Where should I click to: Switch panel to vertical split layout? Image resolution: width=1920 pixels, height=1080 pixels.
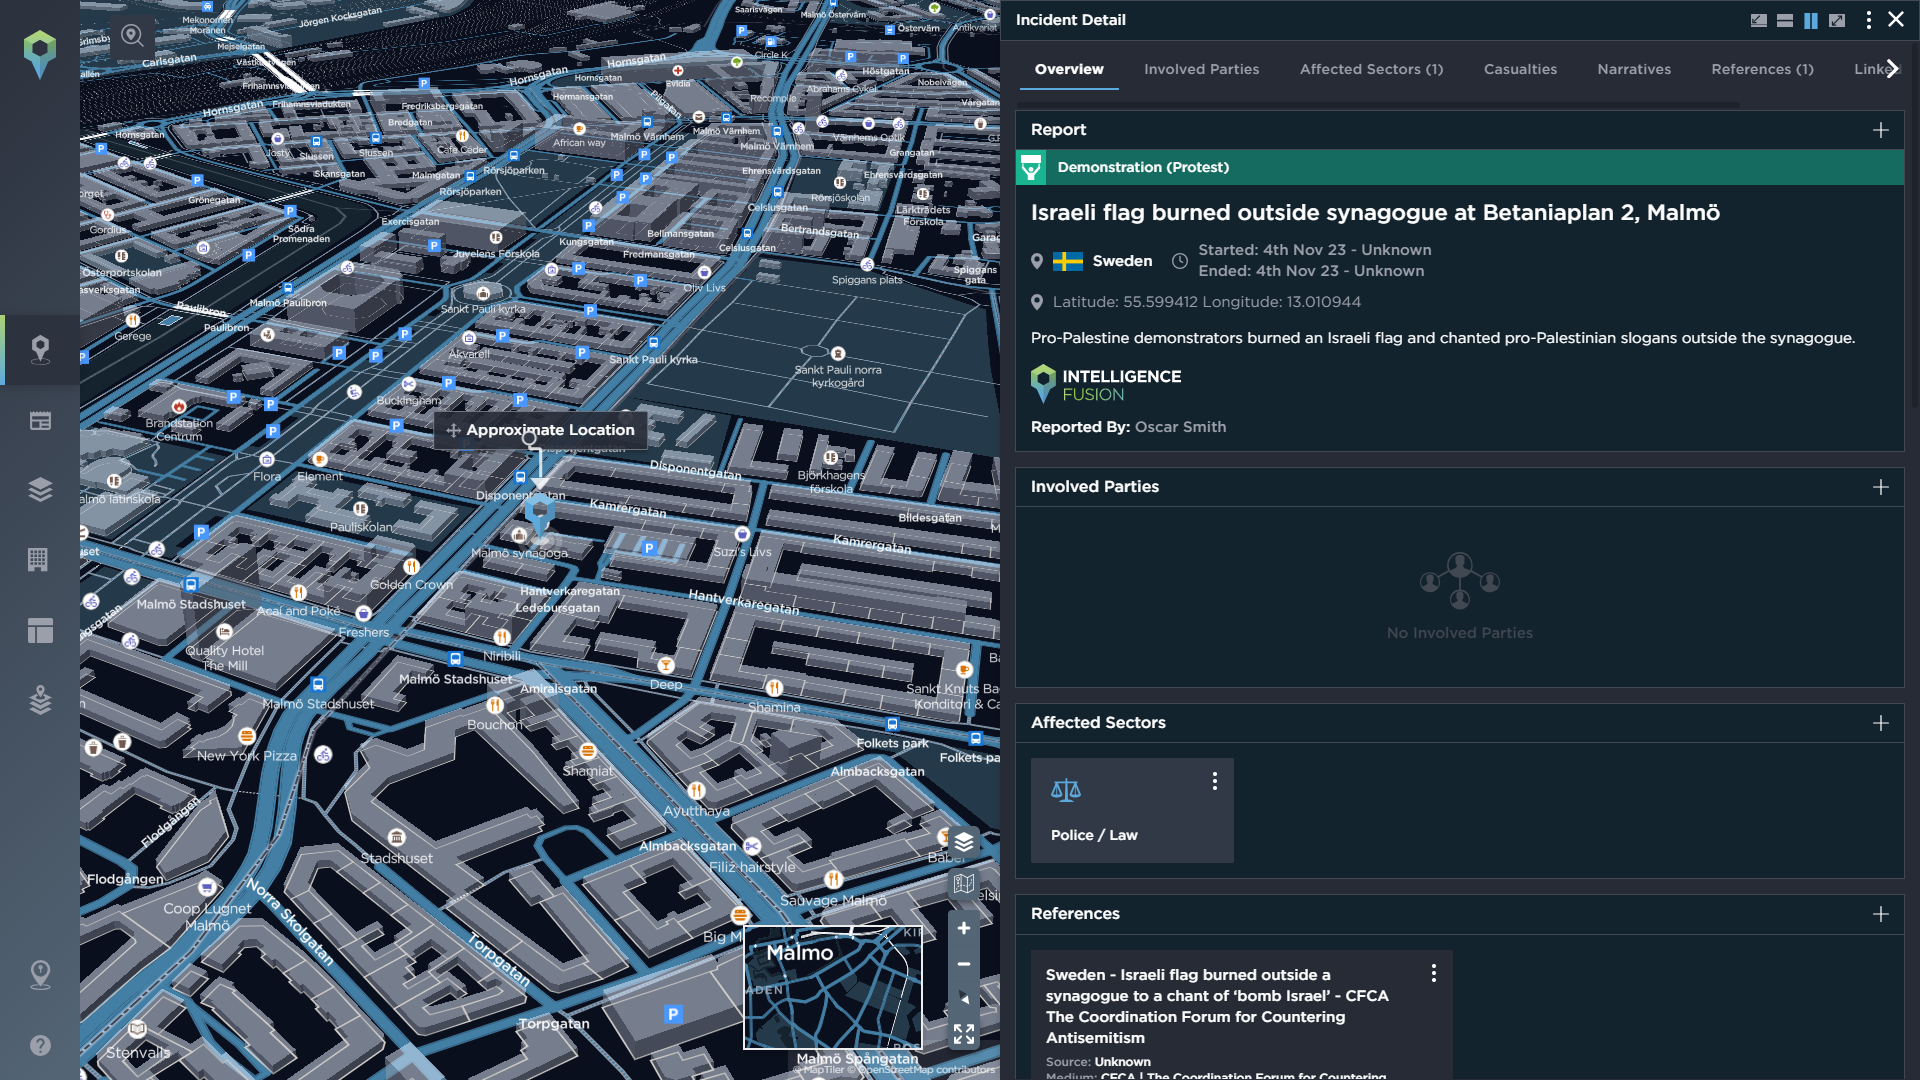pyautogui.click(x=1811, y=20)
